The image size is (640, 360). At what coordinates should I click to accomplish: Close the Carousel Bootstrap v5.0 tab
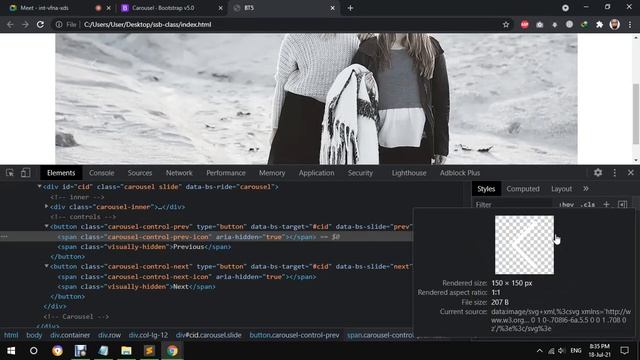tap(220, 8)
